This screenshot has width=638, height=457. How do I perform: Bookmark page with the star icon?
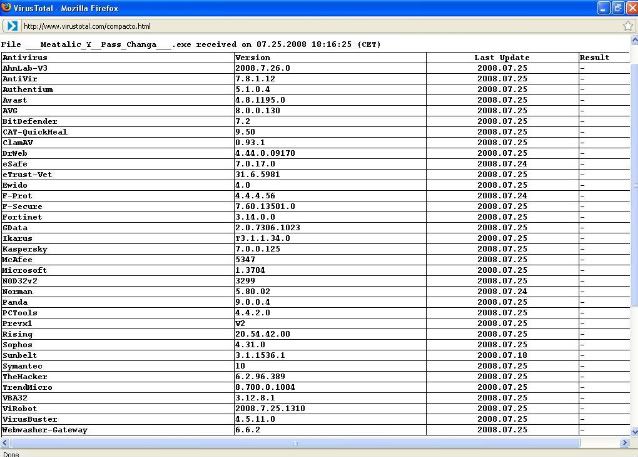pyautogui.click(x=628, y=26)
